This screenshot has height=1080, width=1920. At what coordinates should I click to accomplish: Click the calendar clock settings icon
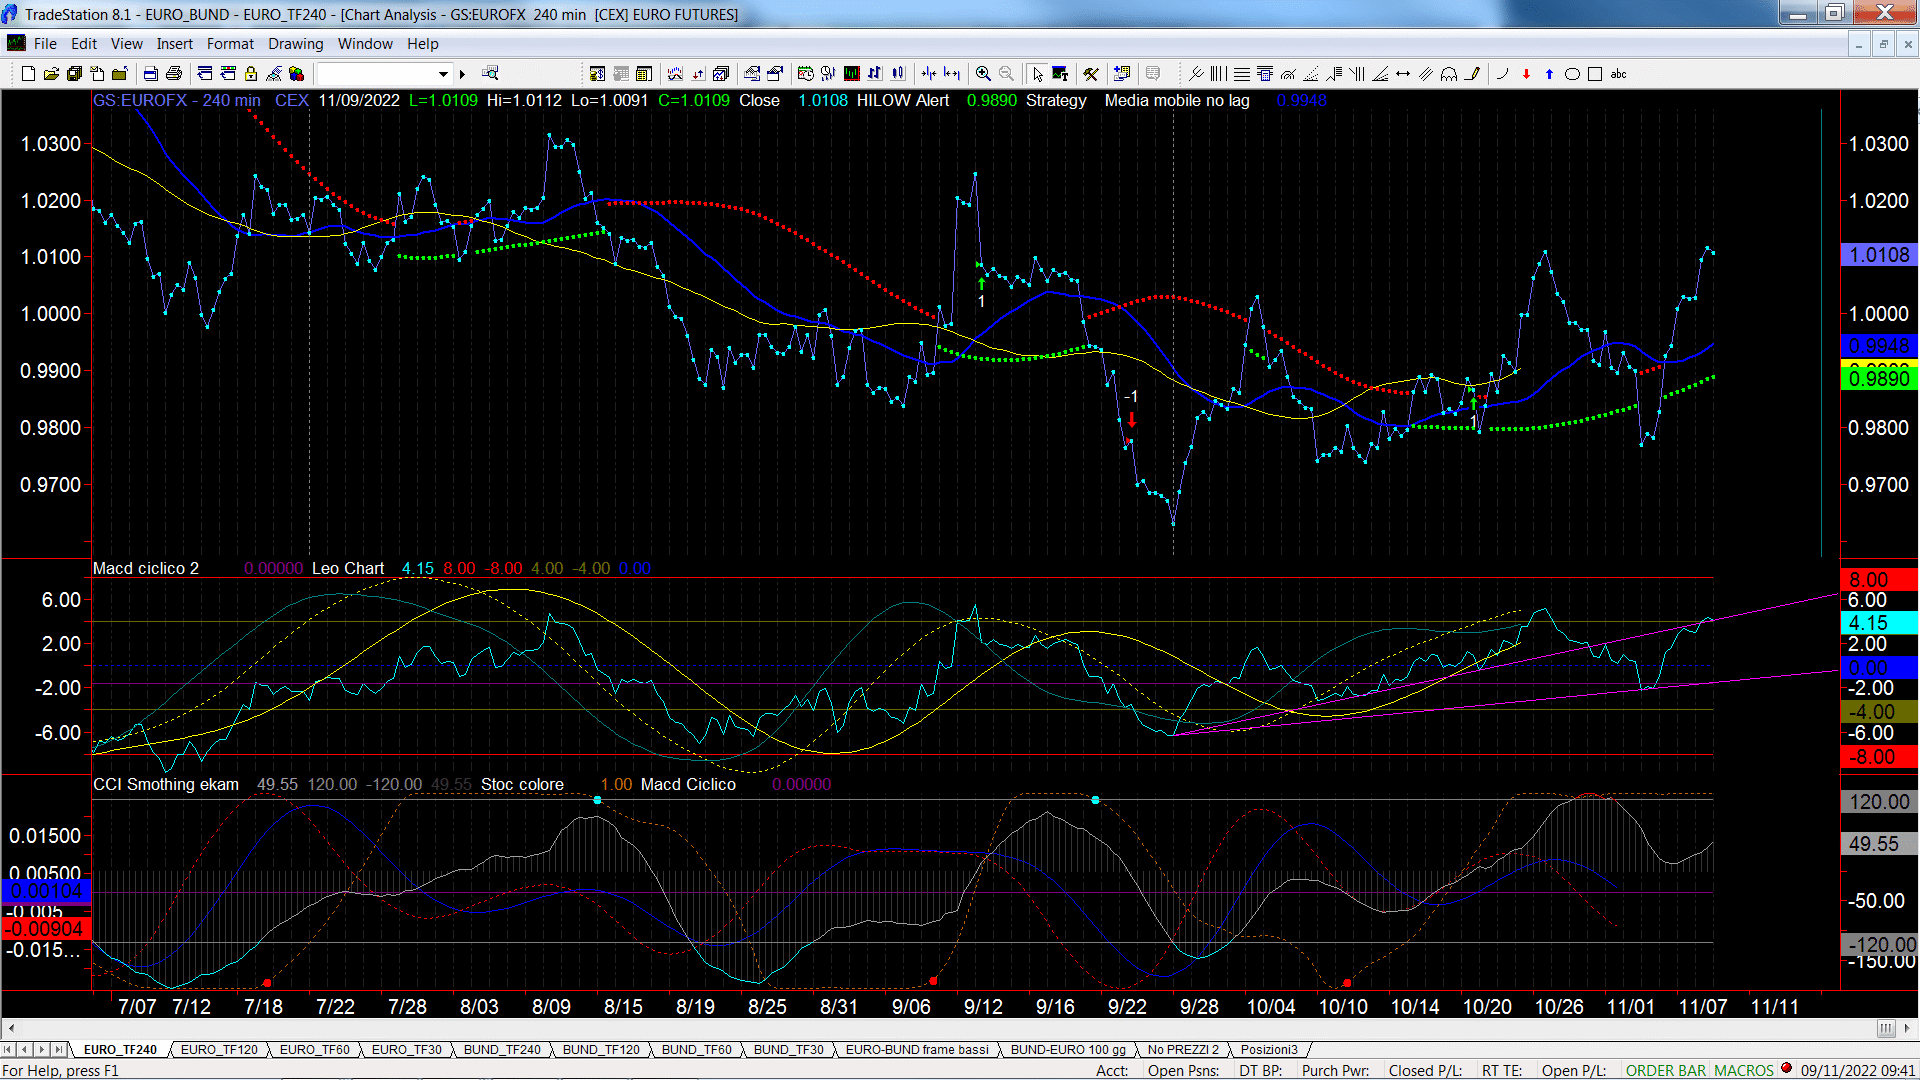point(806,73)
